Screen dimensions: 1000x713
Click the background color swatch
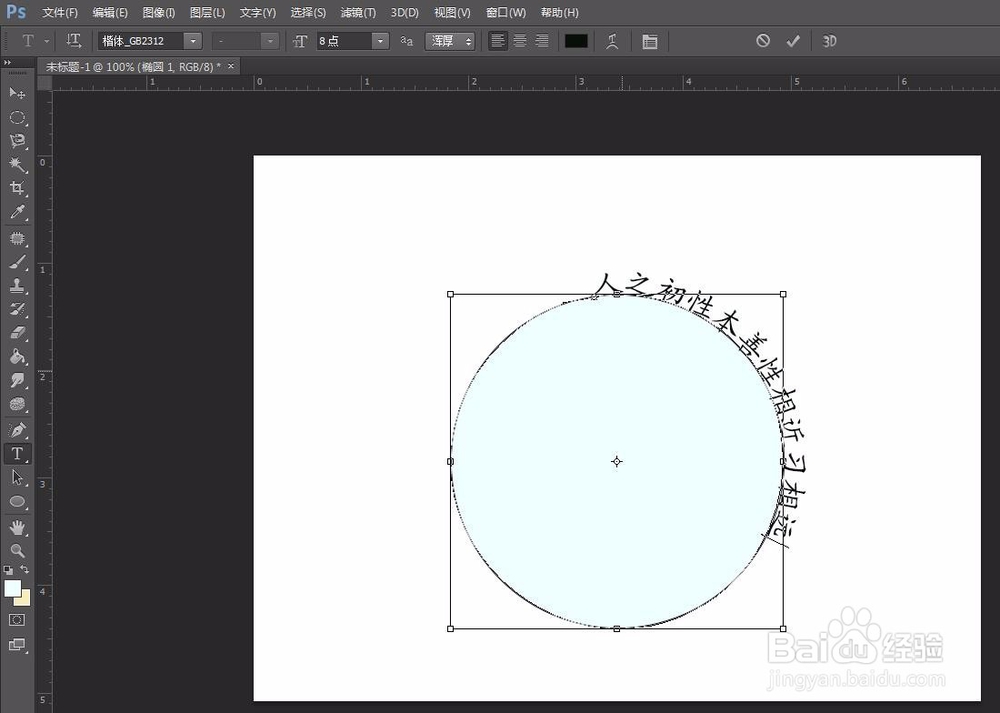point(24,599)
